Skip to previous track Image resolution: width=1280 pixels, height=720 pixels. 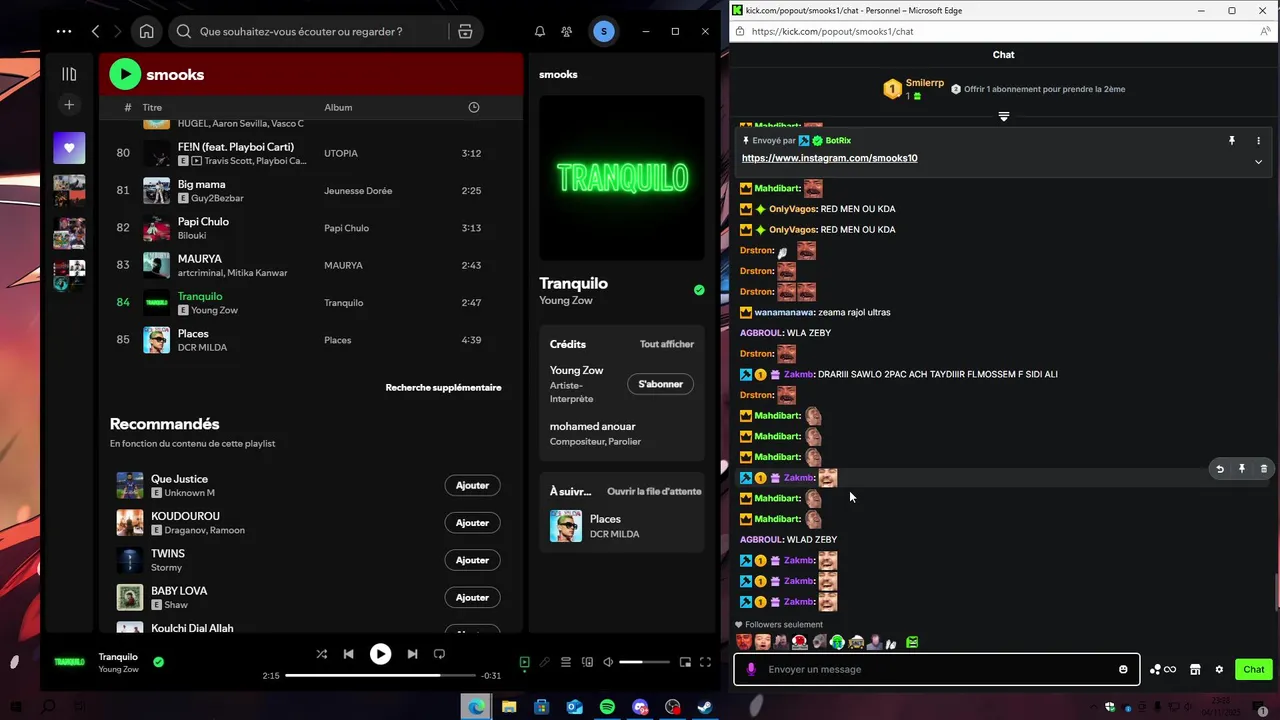348,654
